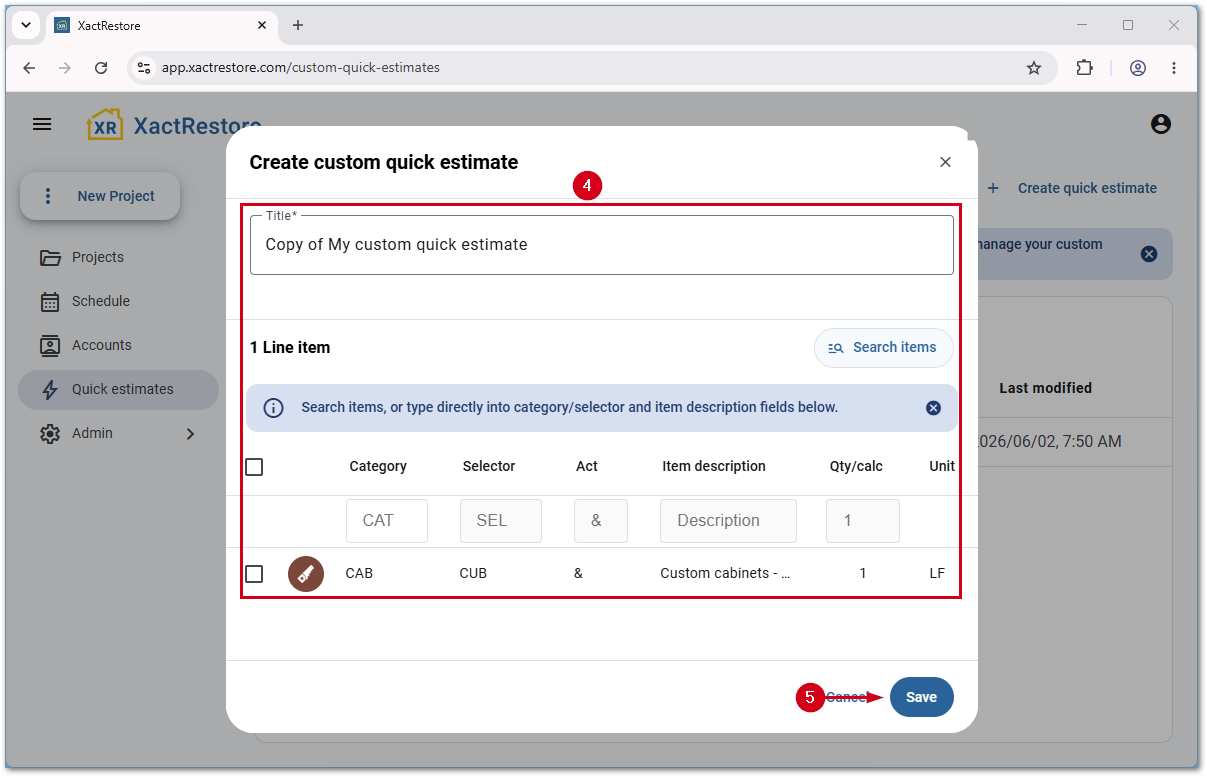Click the Last modified column header

[1045, 388]
